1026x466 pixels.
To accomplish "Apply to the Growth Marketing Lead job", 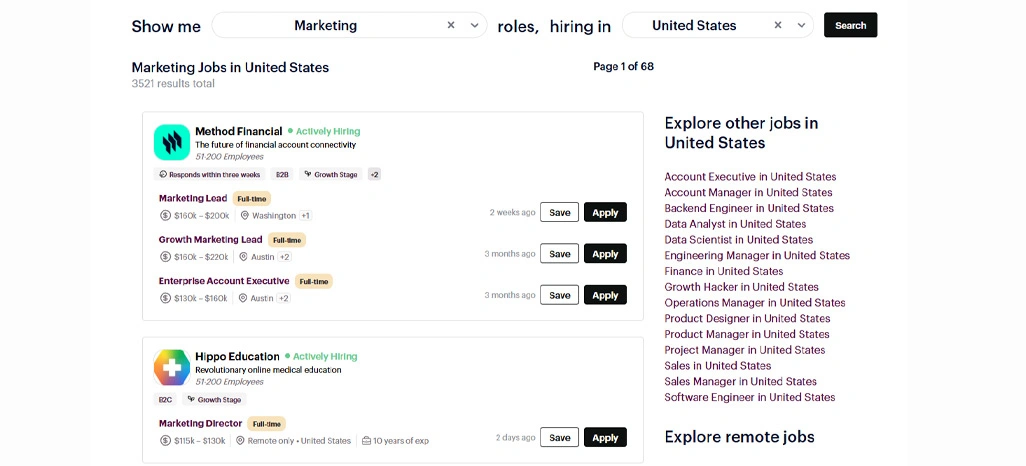I will click(605, 253).
